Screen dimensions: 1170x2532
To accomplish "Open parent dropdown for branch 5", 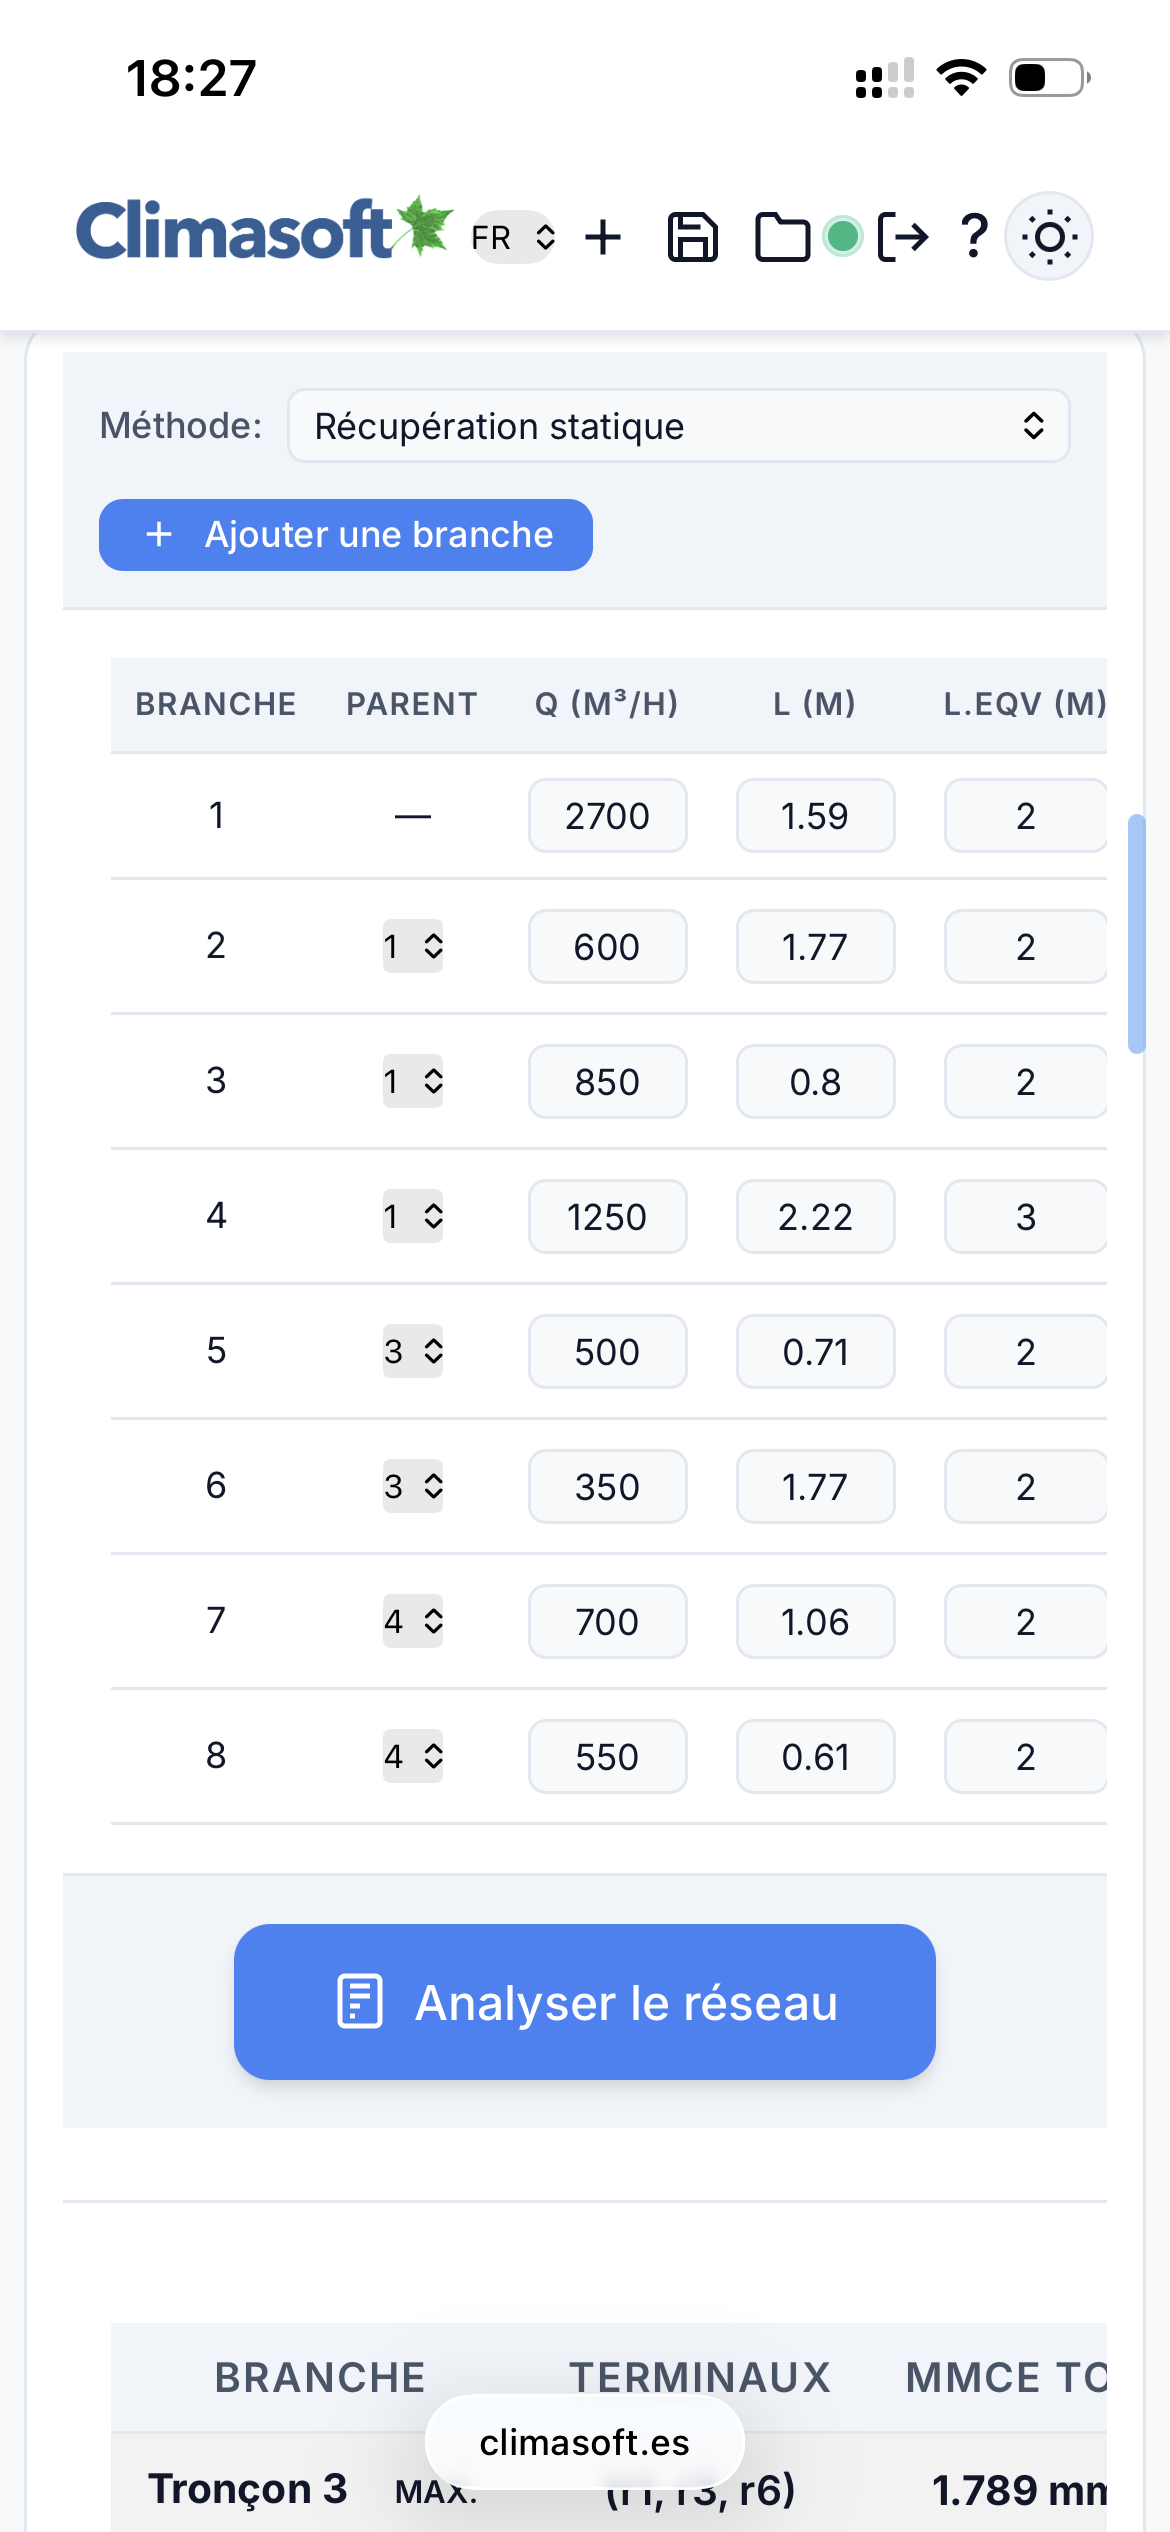I will (x=413, y=1351).
